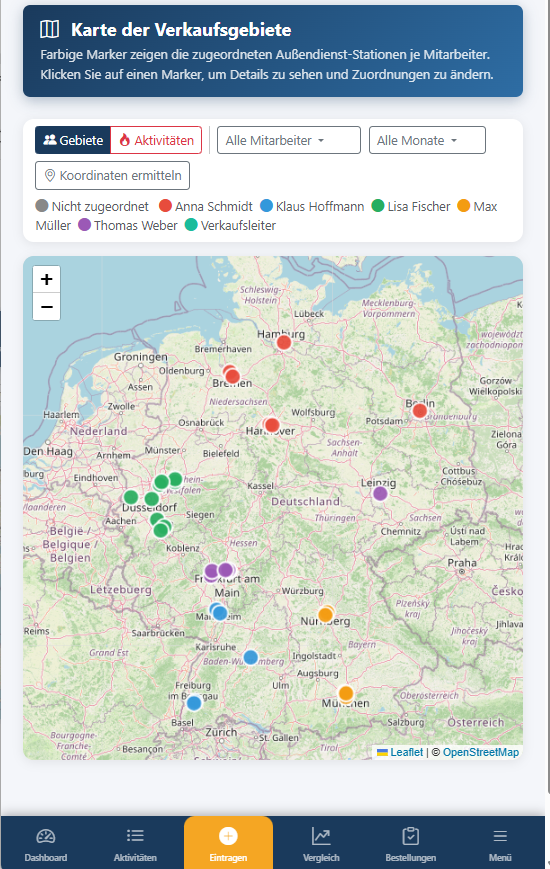Open the Menü hamburger icon
The height and width of the screenshot is (869, 550).
(x=500, y=844)
